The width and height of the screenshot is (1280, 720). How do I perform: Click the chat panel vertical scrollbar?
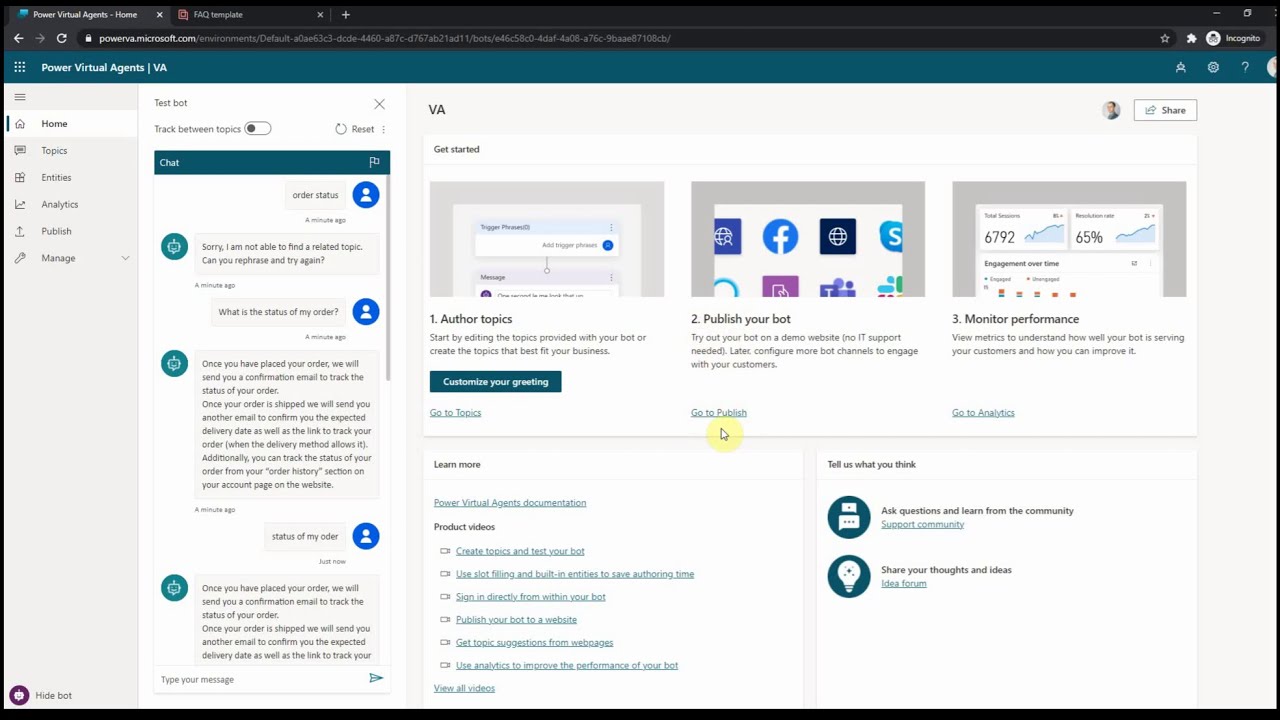coord(388,280)
